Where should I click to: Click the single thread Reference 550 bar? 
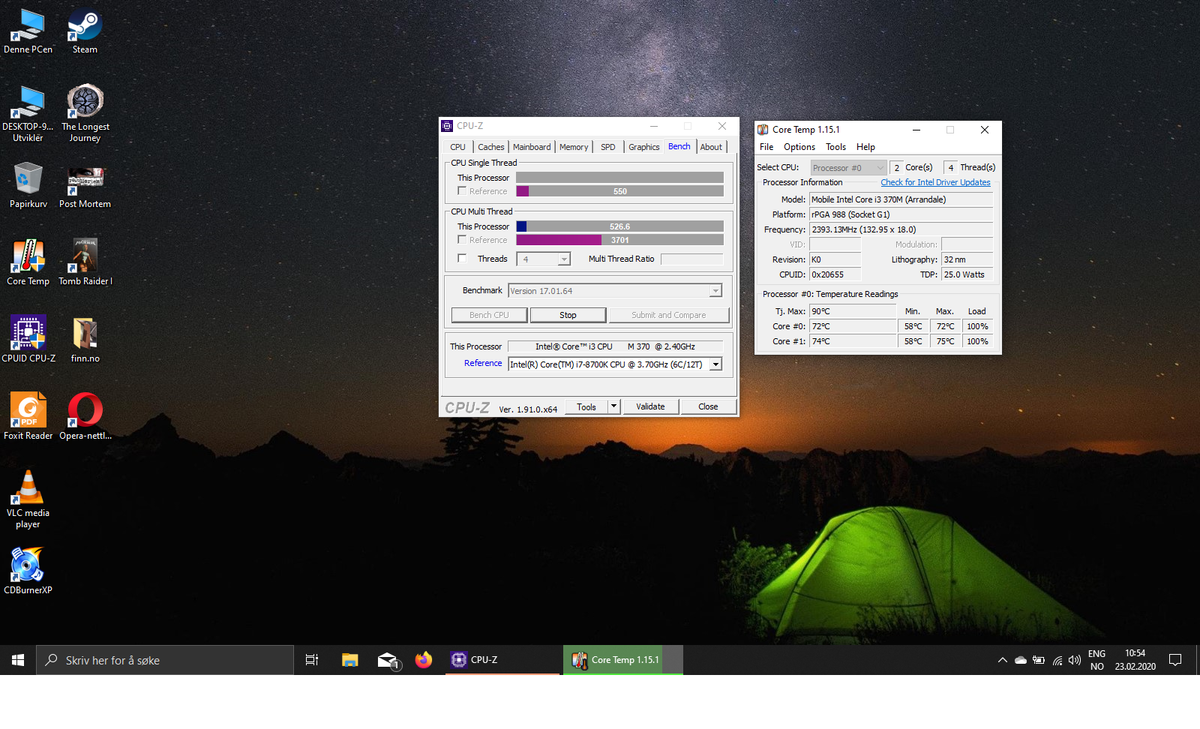coord(620,191)
